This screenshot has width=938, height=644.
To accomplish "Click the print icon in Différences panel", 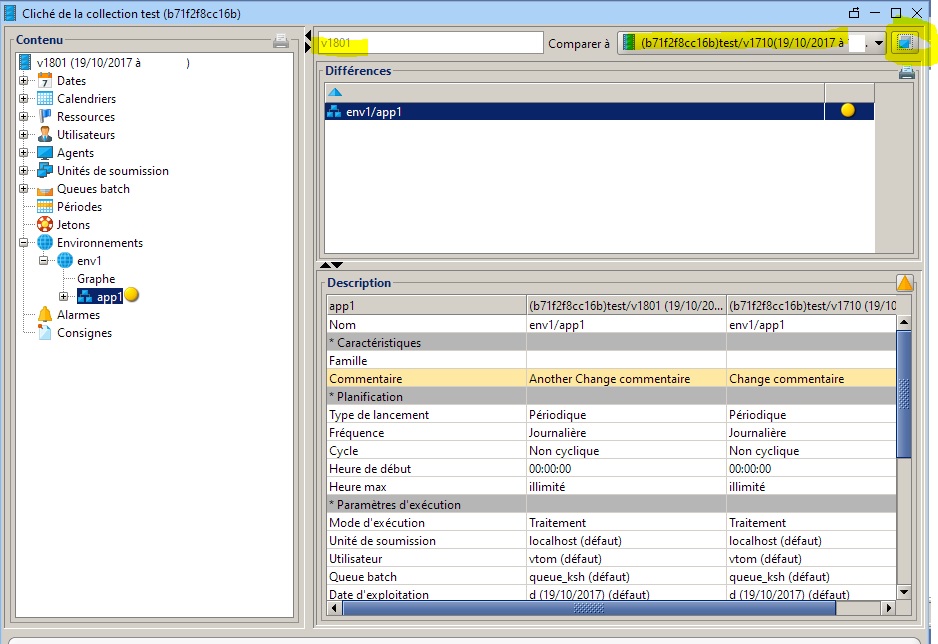I will coord(906,72).
